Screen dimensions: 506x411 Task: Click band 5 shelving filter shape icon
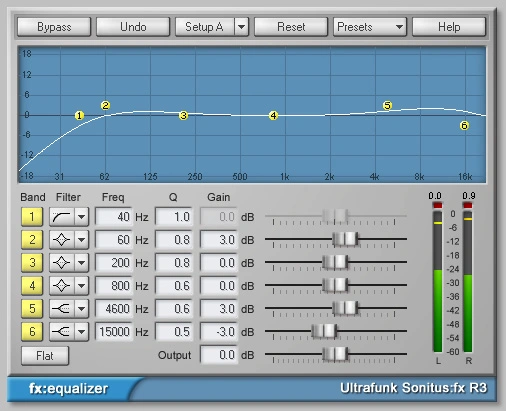point(62,309)
